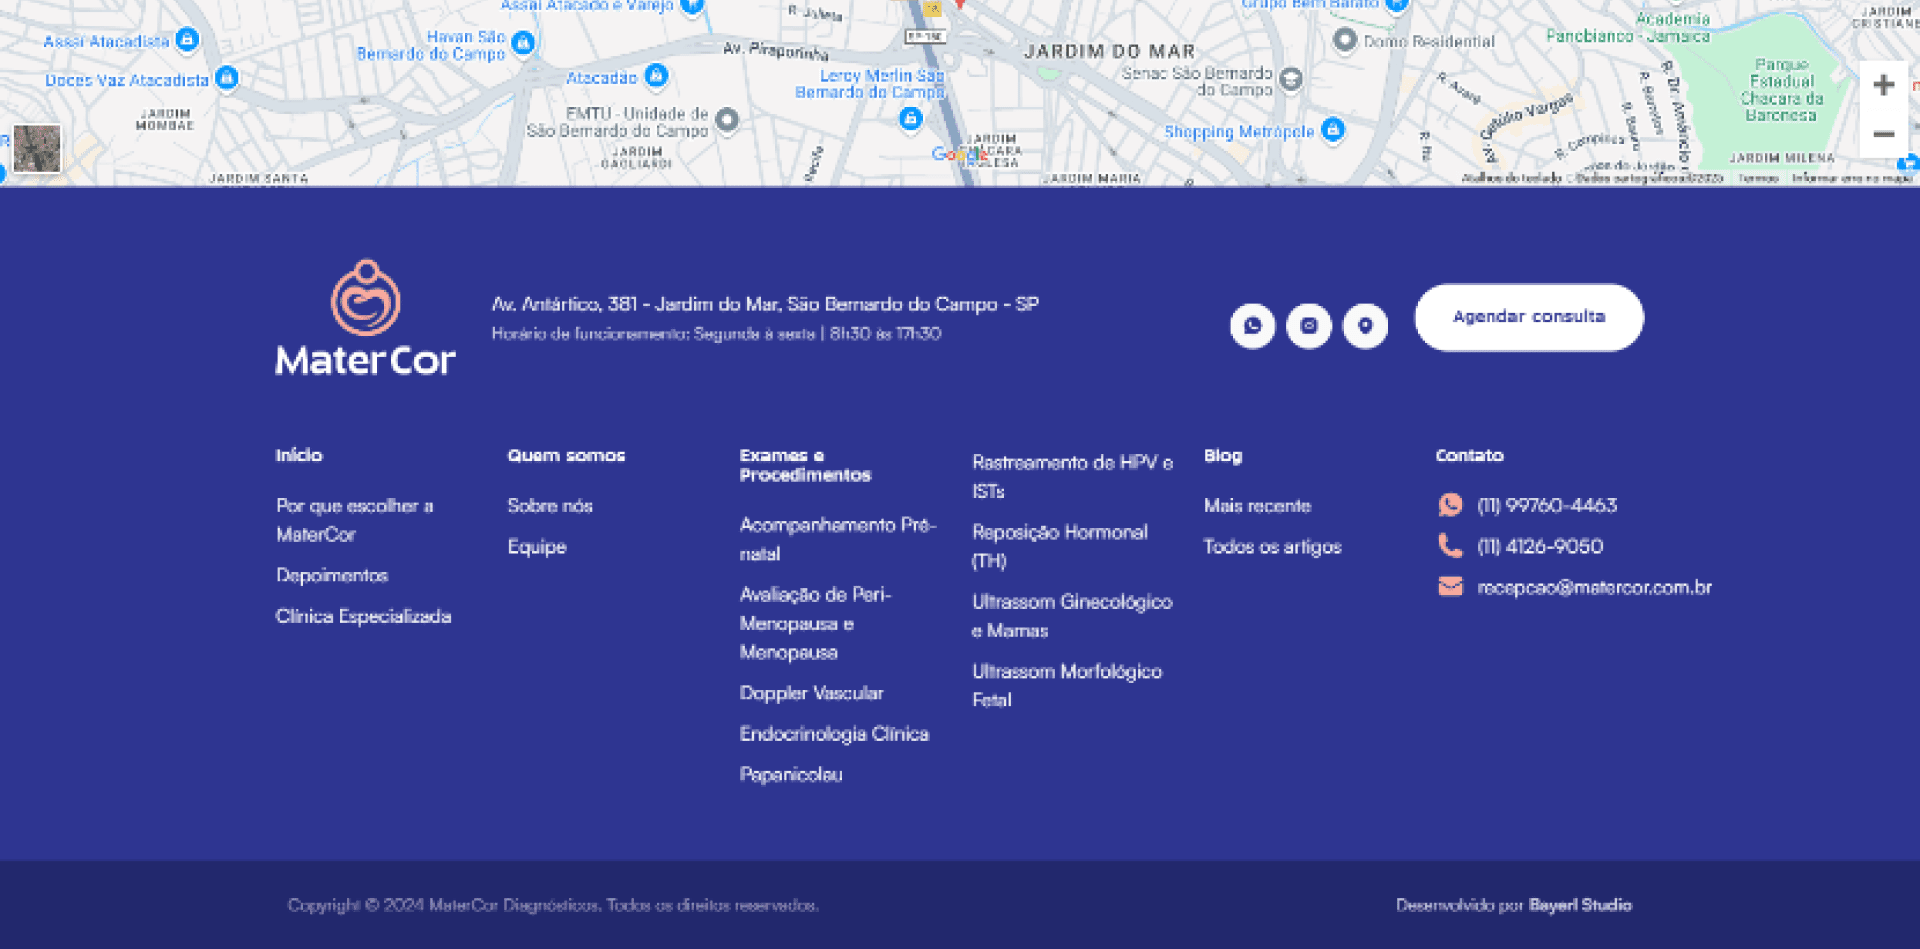Call the (11) 4126-9050 phone number
Viewport: 1920px width, 949px height.
tap(1540, 547)
